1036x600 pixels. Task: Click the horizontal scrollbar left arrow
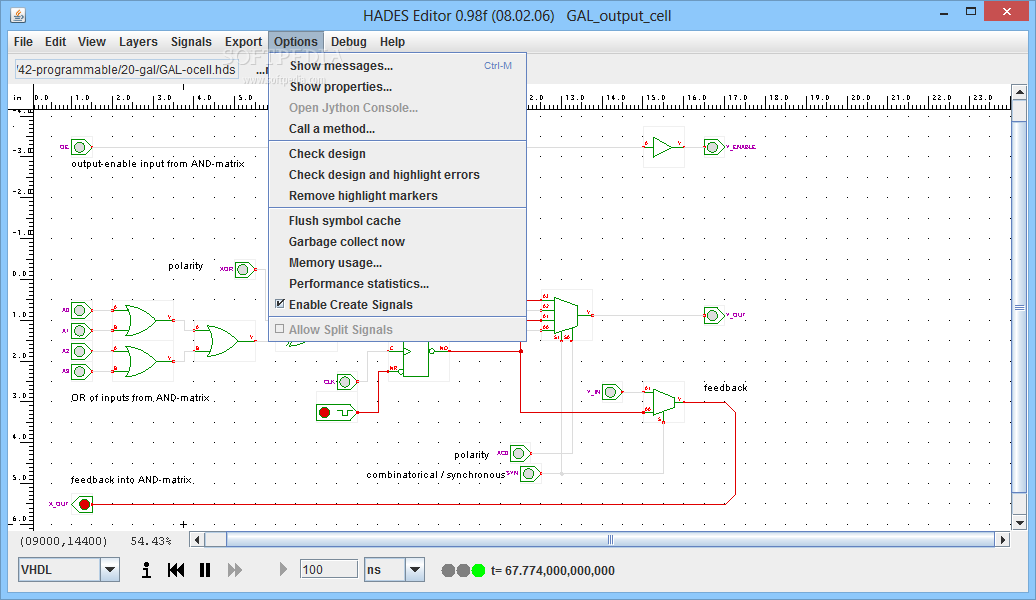point(197,540)
